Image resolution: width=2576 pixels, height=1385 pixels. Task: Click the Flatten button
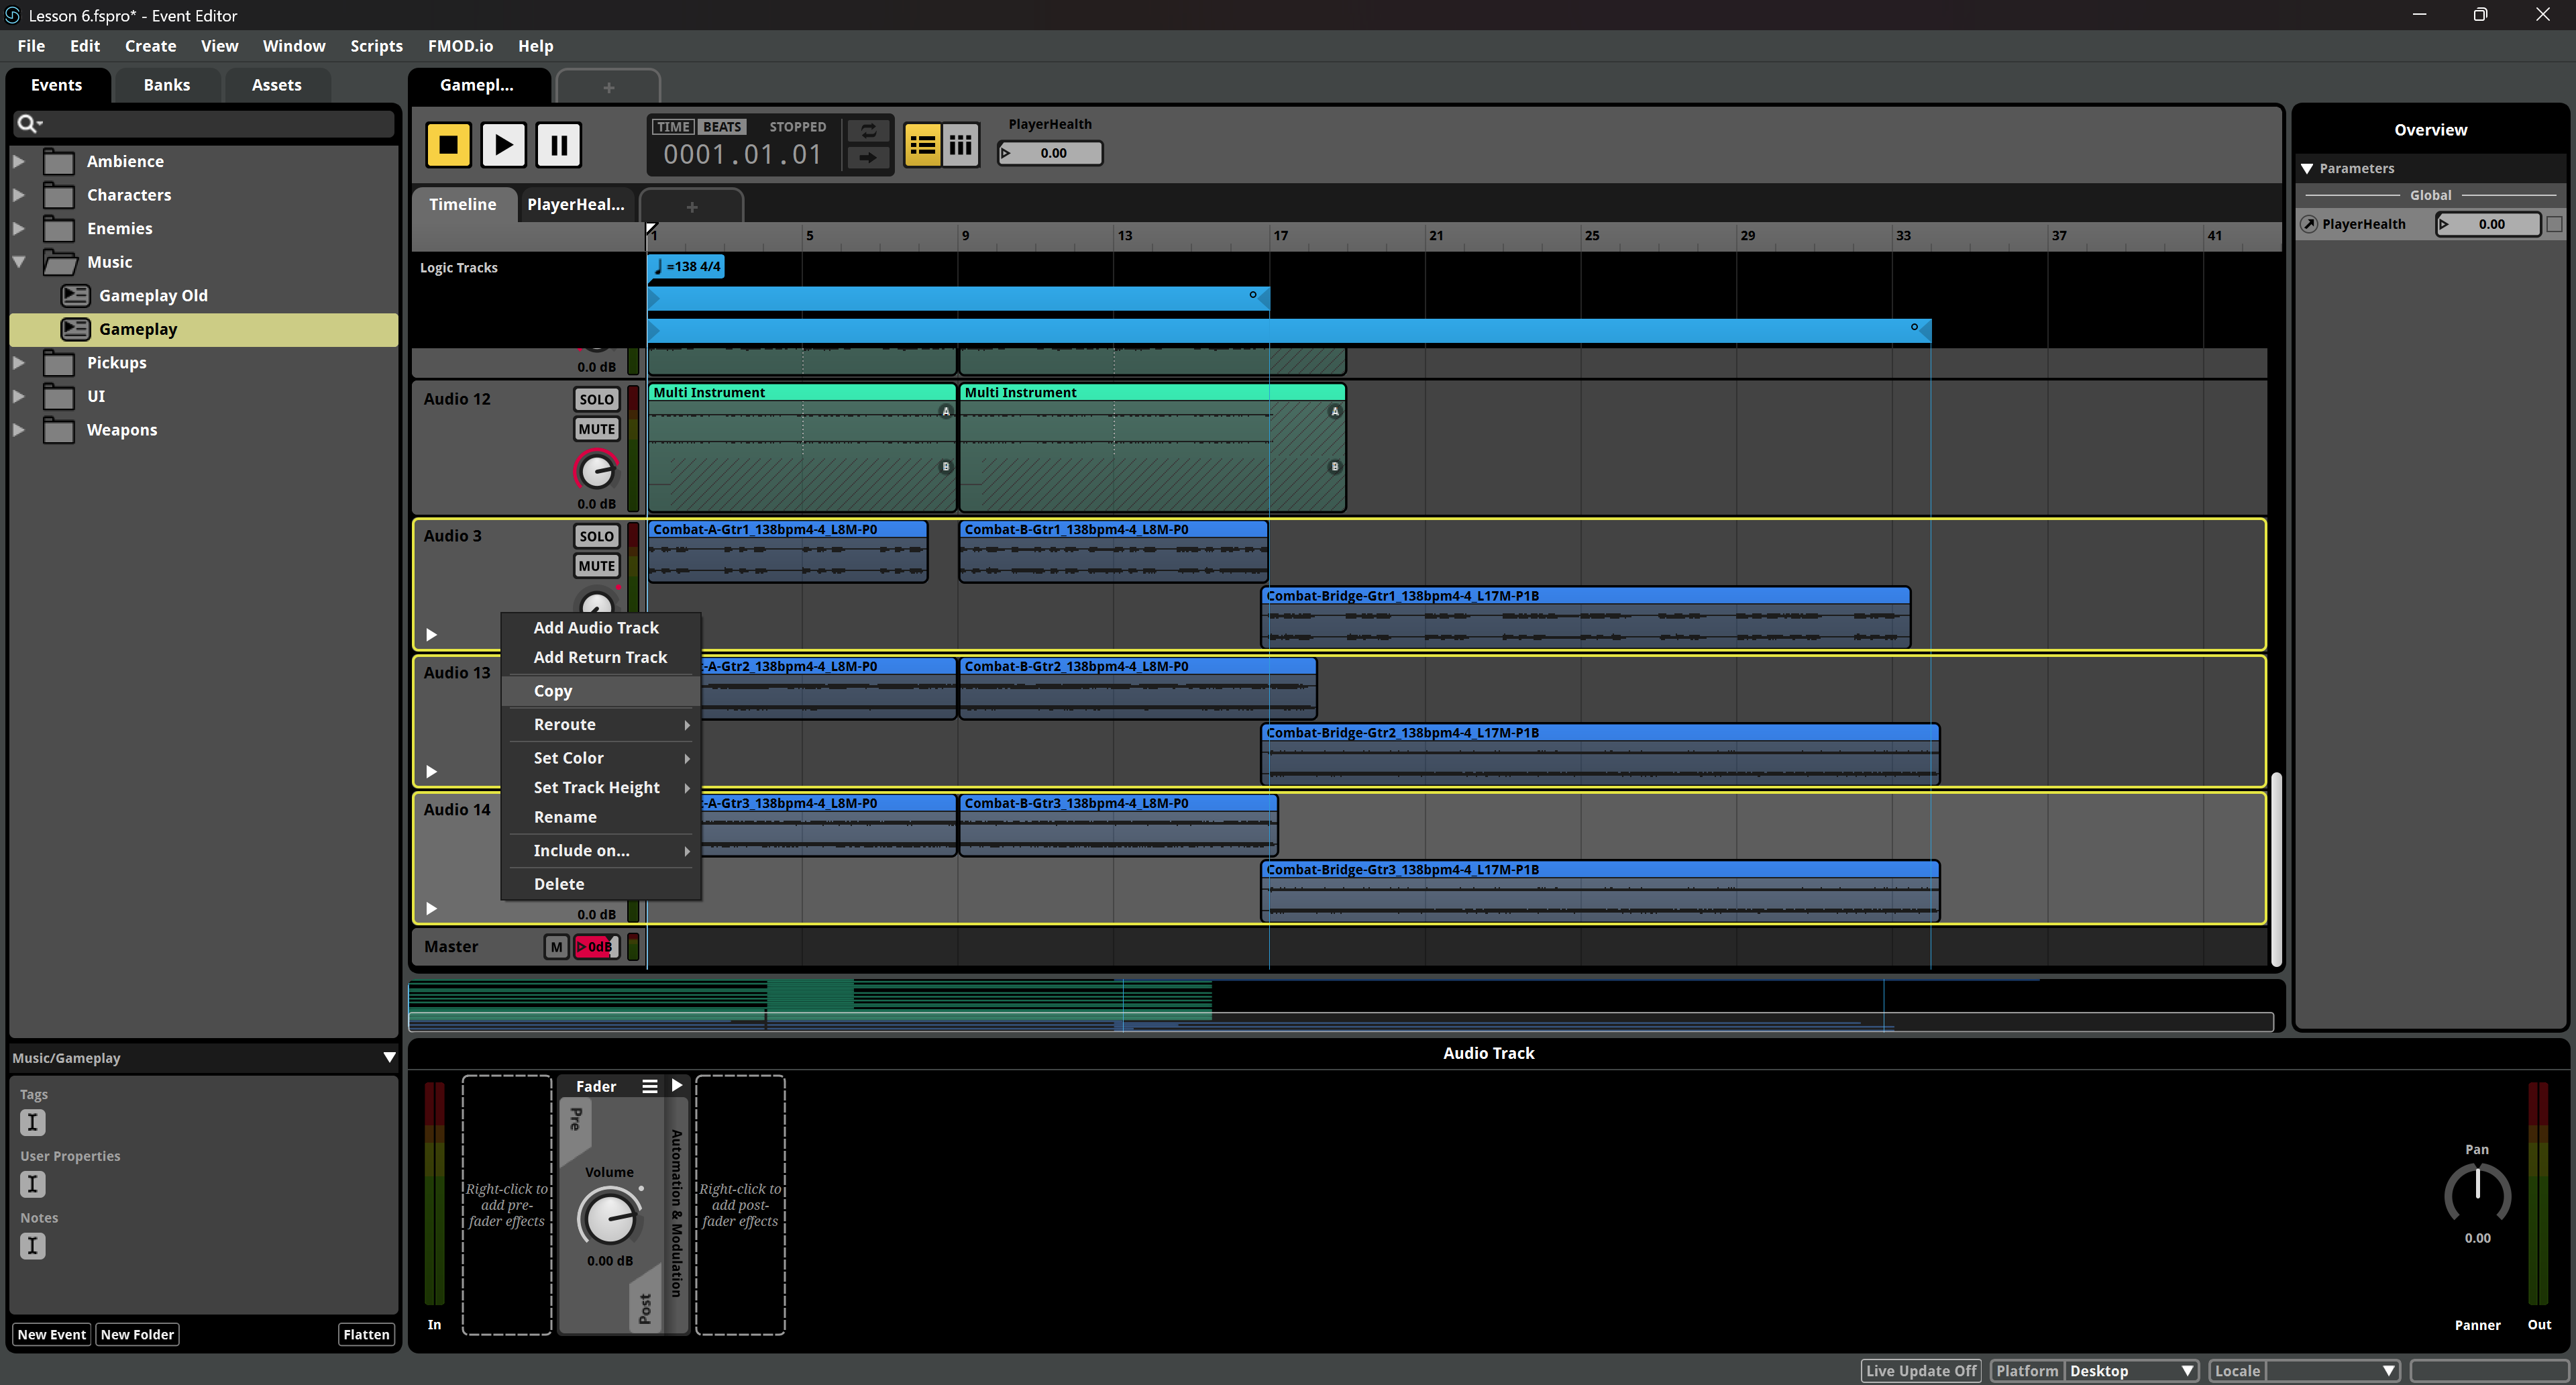[366, 1335]
